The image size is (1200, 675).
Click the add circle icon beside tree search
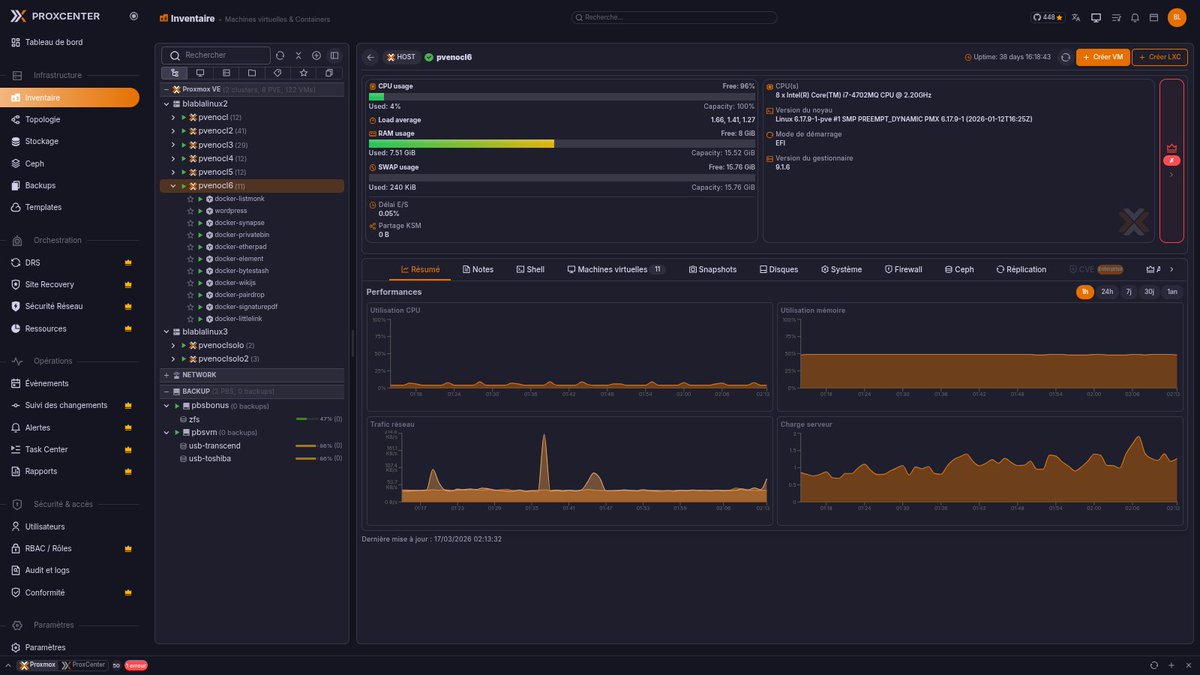316,55
